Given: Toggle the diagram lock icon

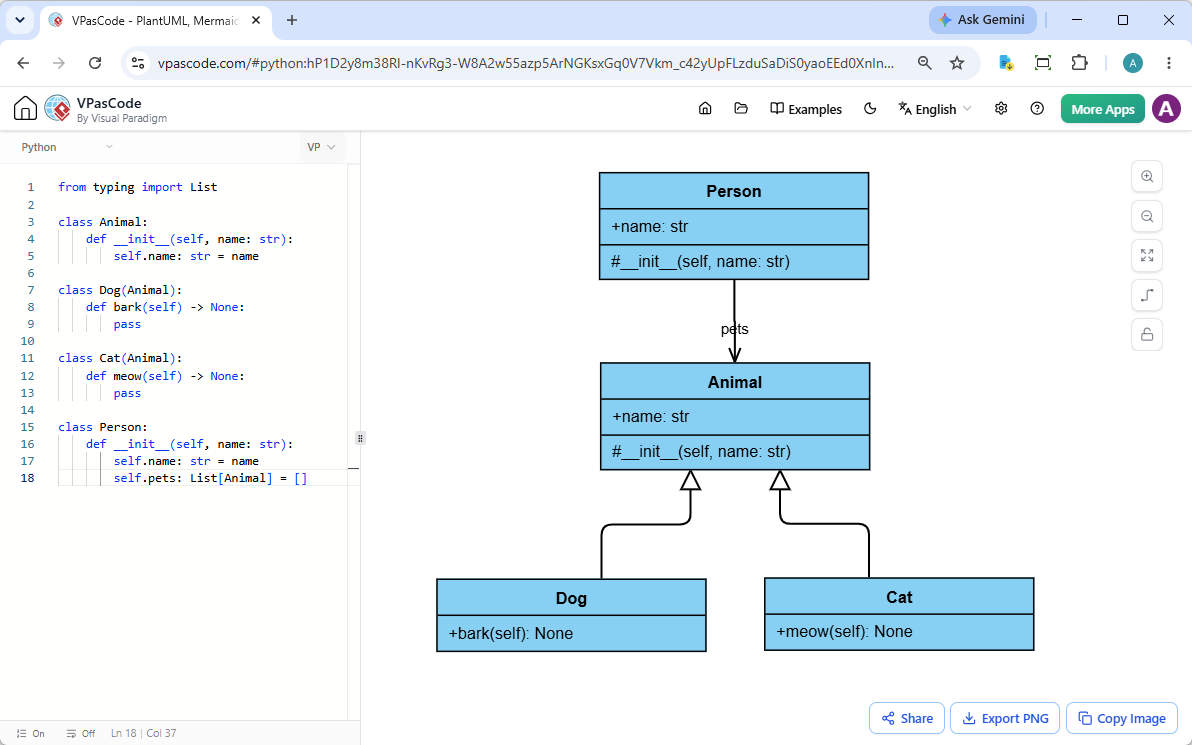Looking at the screenshot, I should tap(1147, 334).
